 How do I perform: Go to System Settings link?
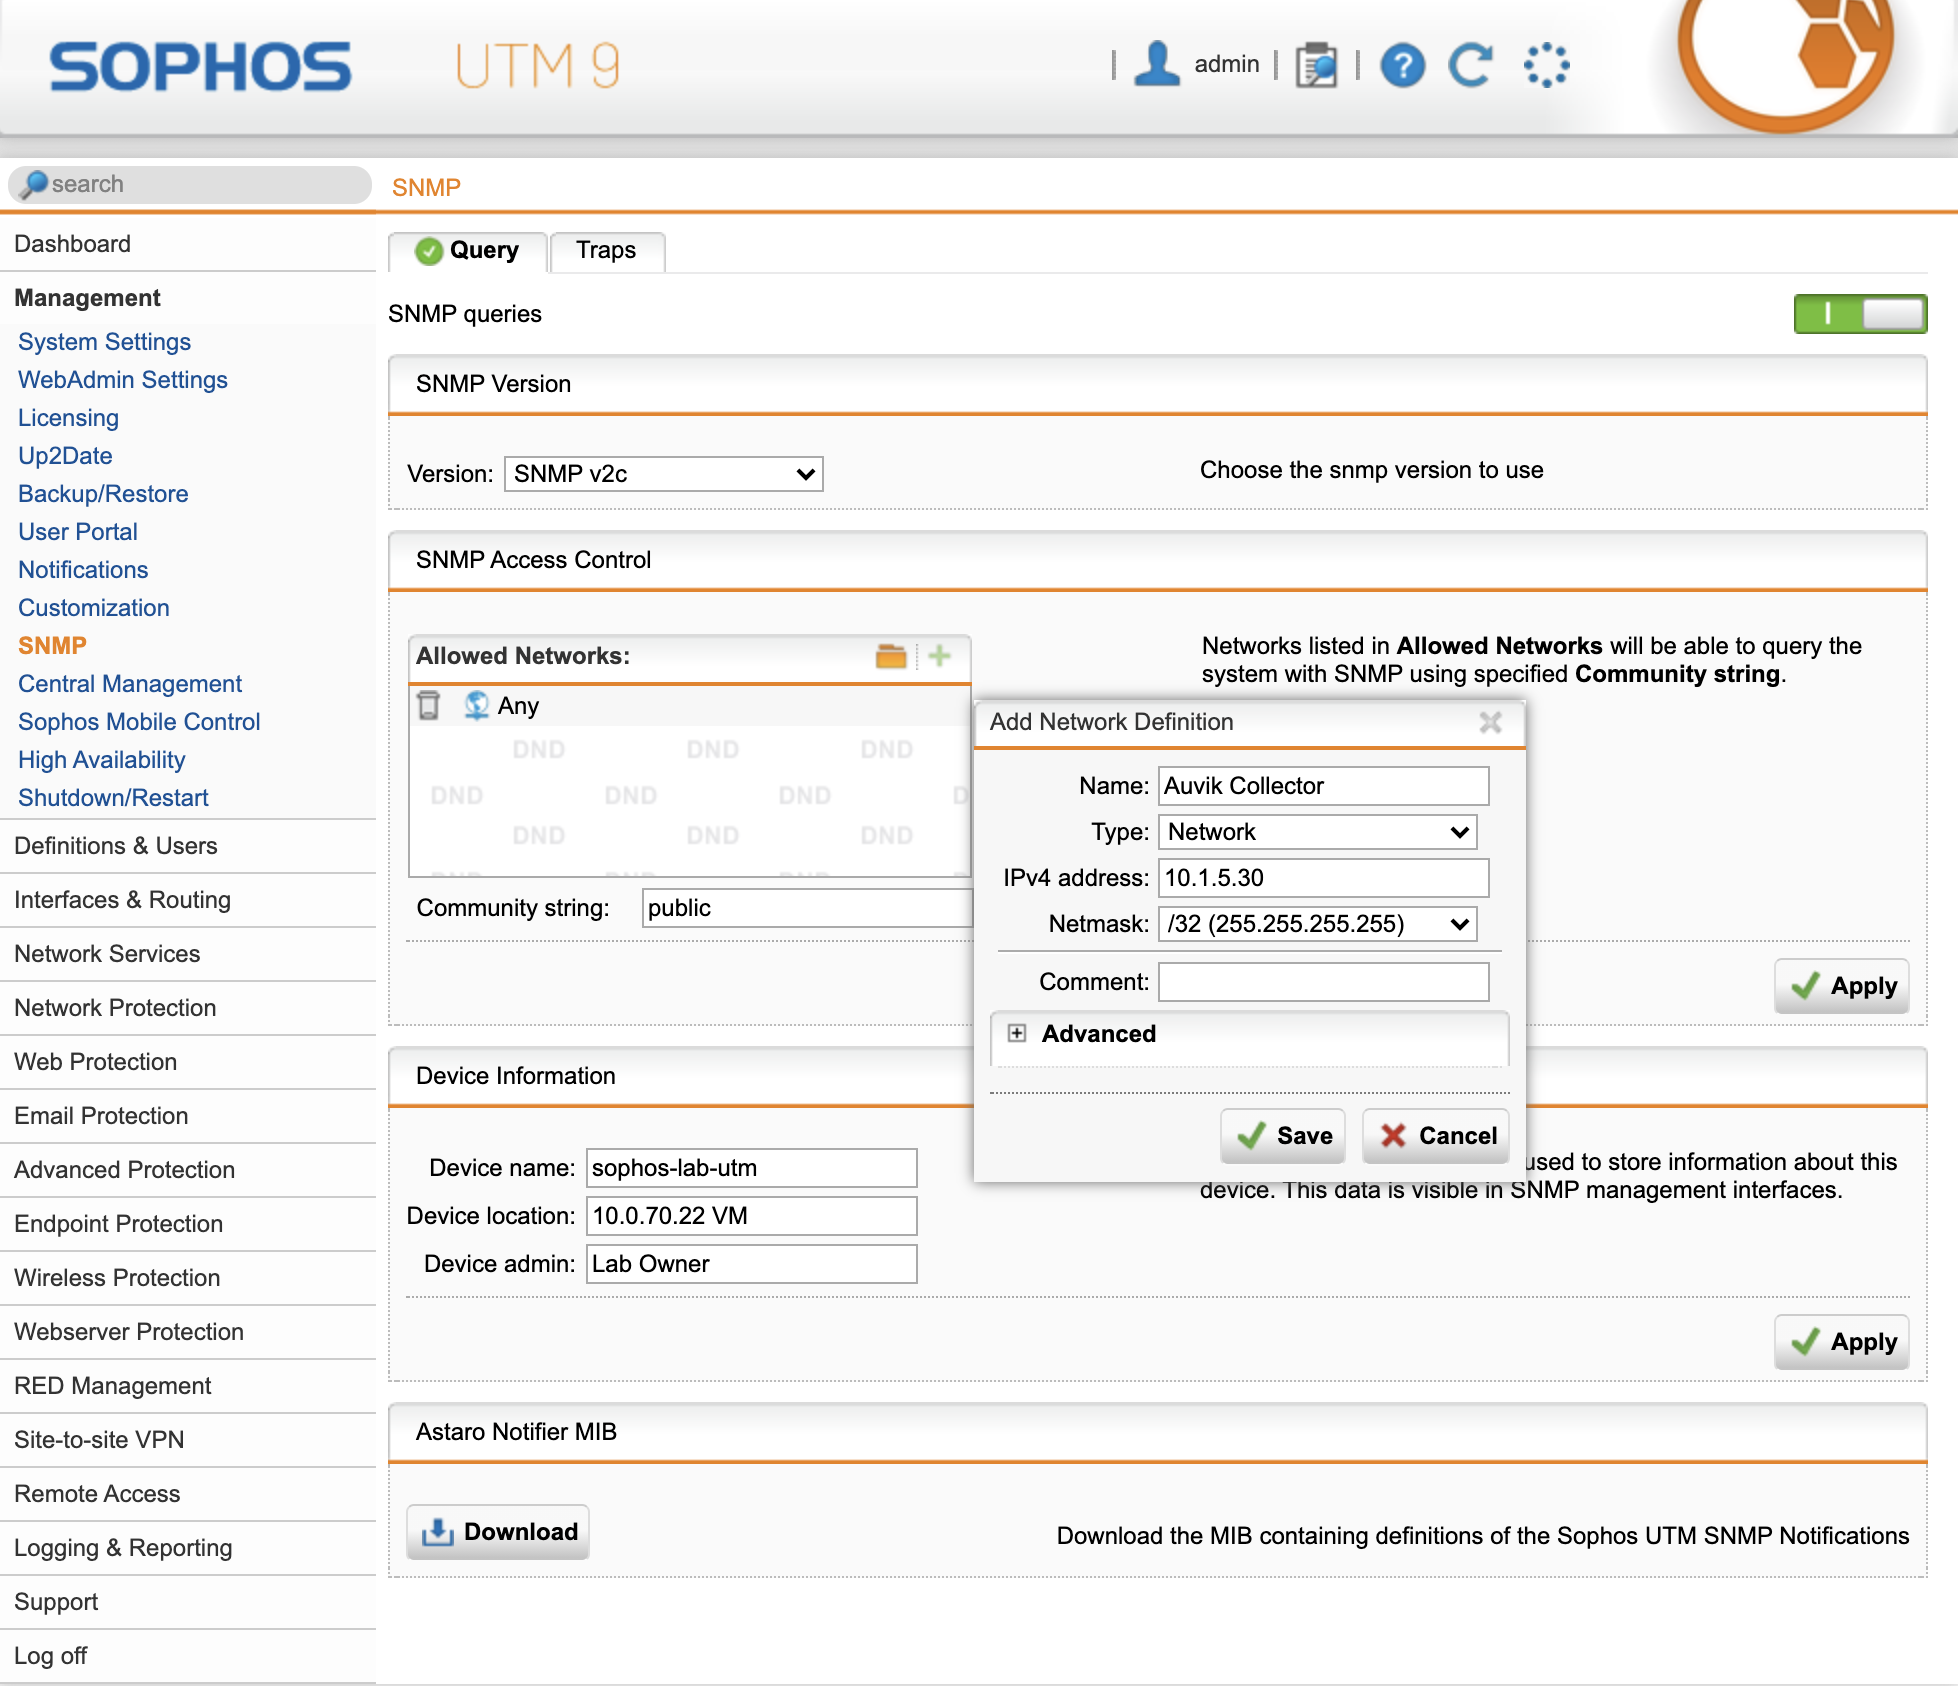click(104, 342)
